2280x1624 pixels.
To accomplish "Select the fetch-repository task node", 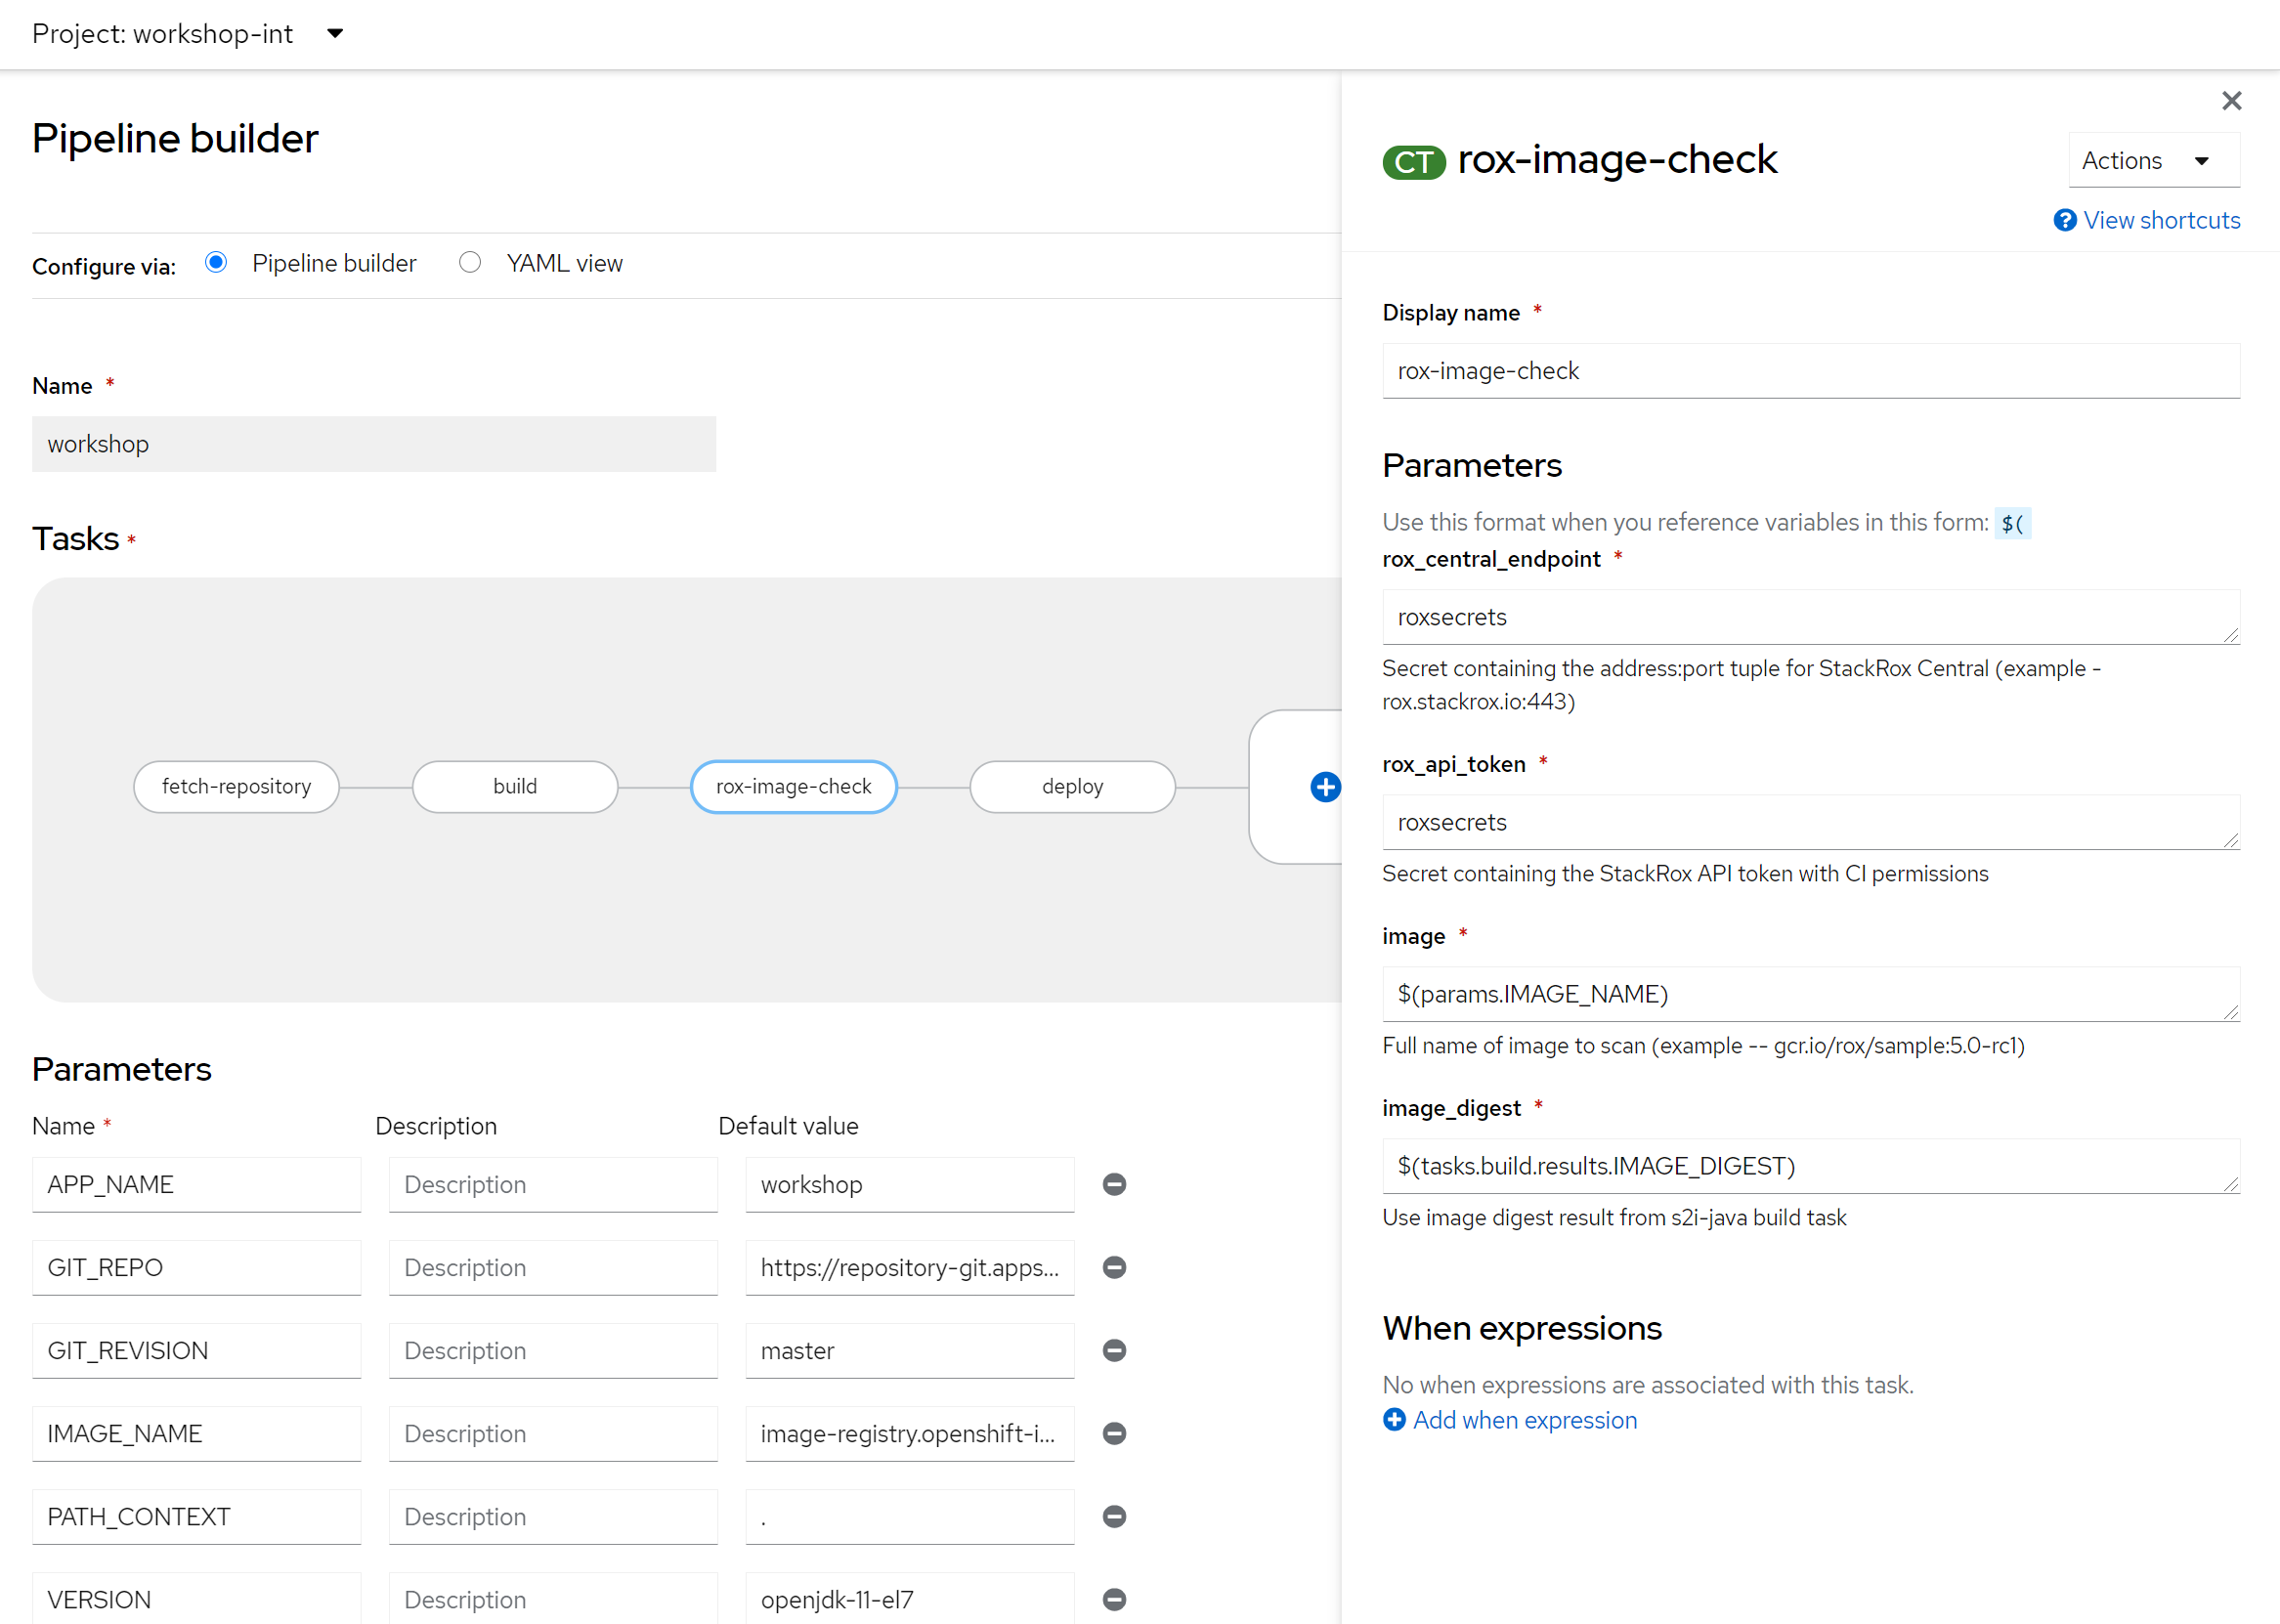I will pyautogui.click(x=236, y=787).
